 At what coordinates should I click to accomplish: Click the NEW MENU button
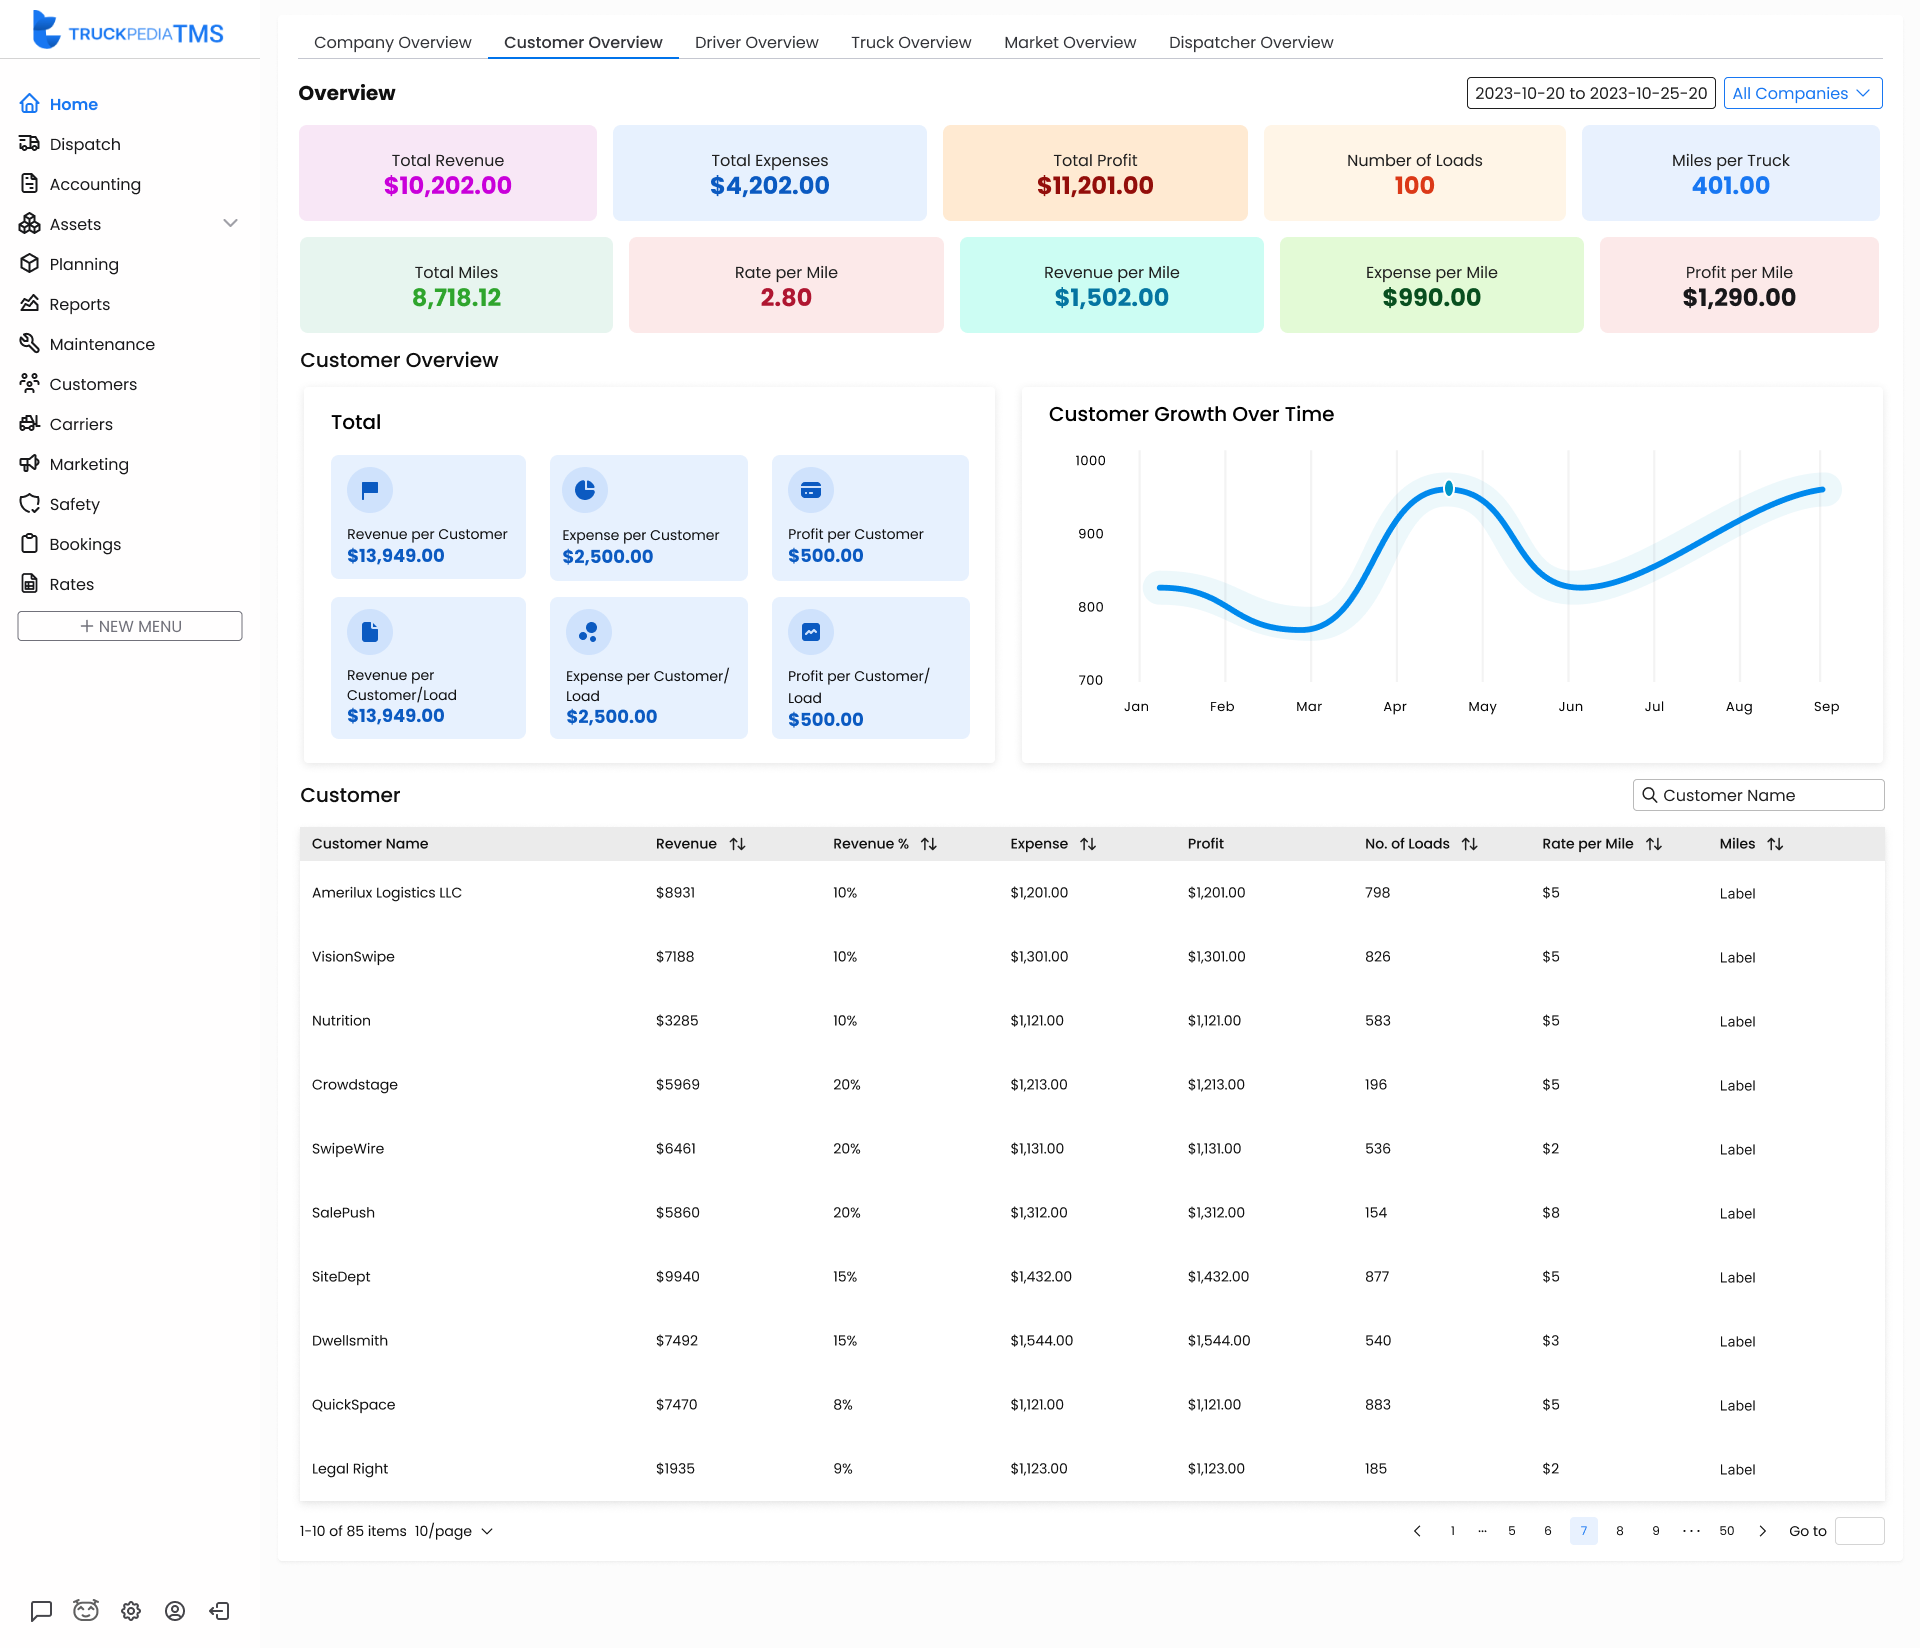tap(130, 626)
